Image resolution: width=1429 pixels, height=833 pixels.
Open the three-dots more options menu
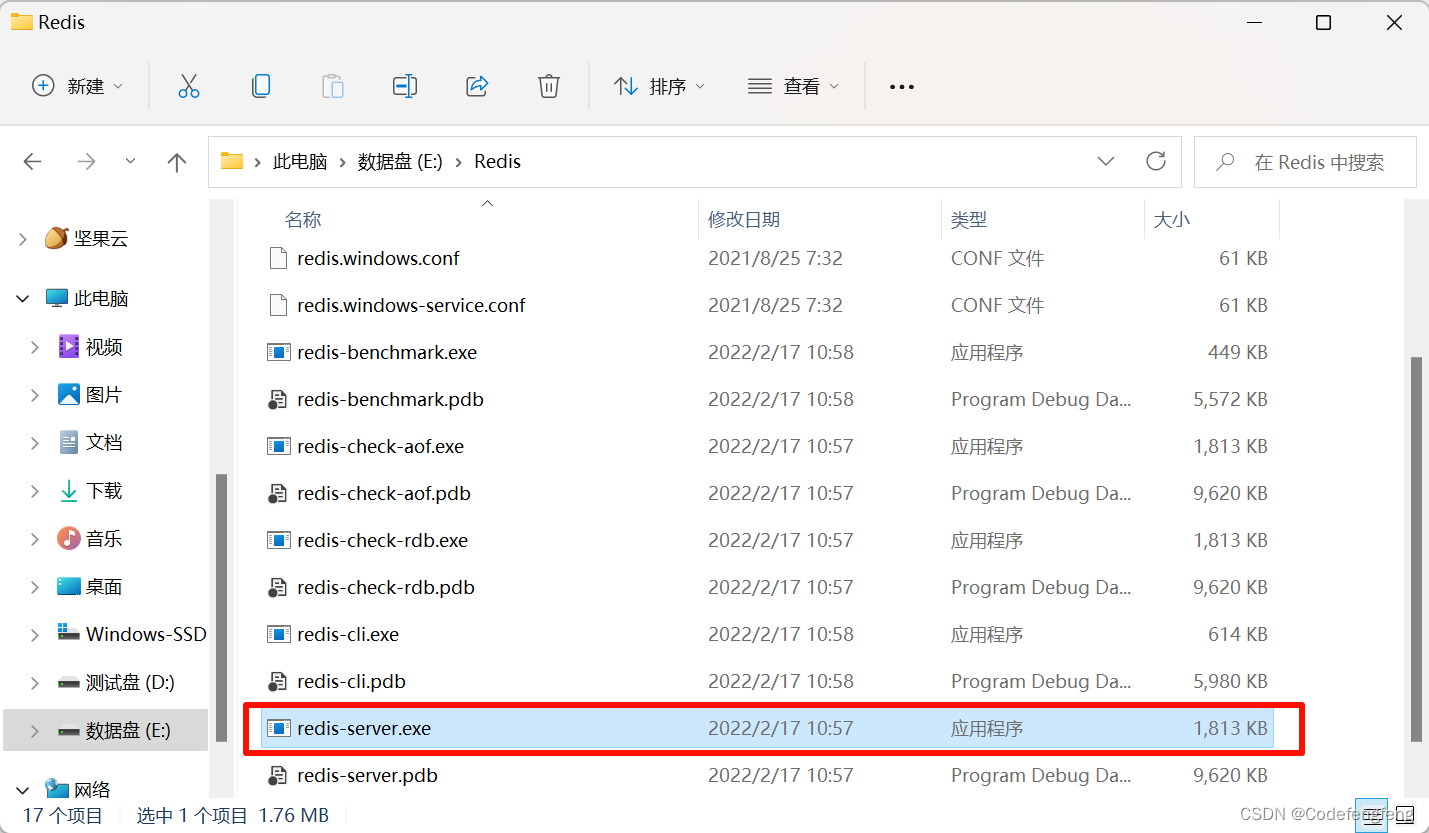click(x=902, y=87)
